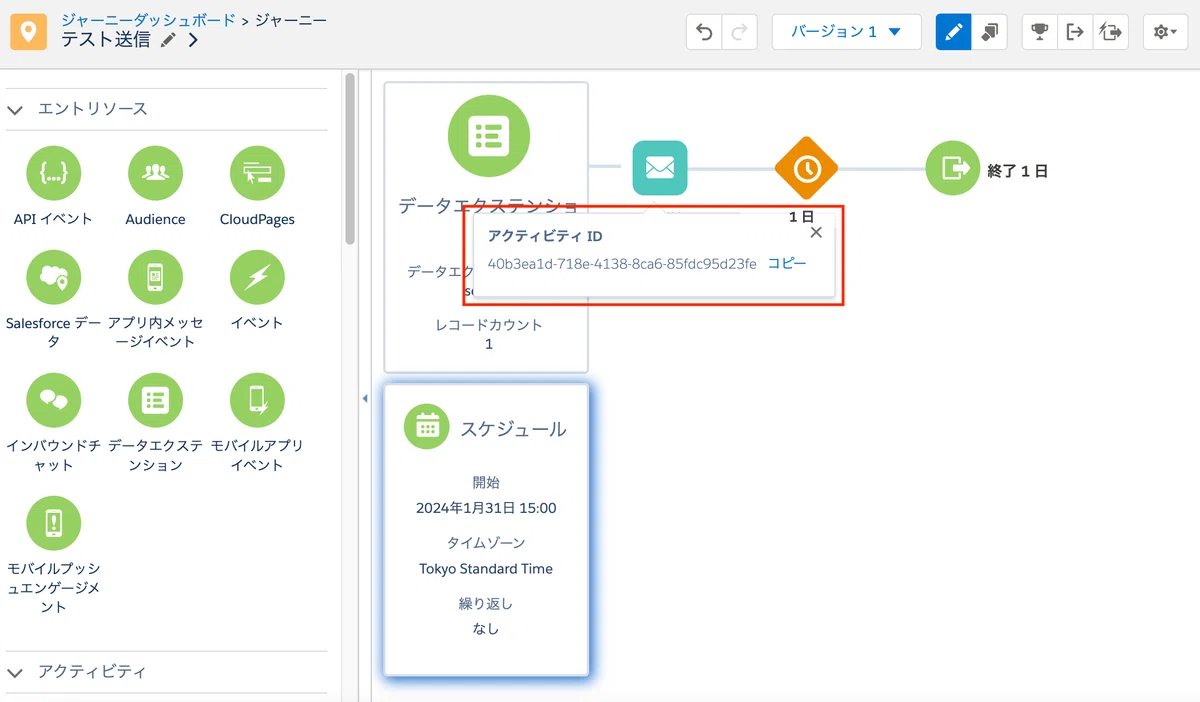Select the Audience entry source
Image resolution: width=1200 pixels, height=702 pixels.
tap(155, 186)
